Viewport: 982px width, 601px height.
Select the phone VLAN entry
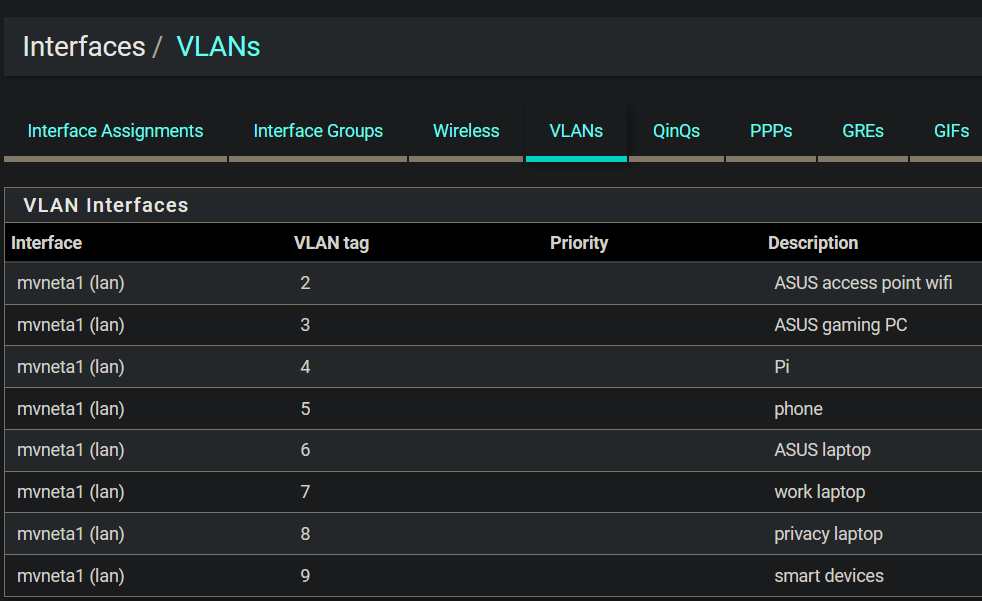pos(798,409)
